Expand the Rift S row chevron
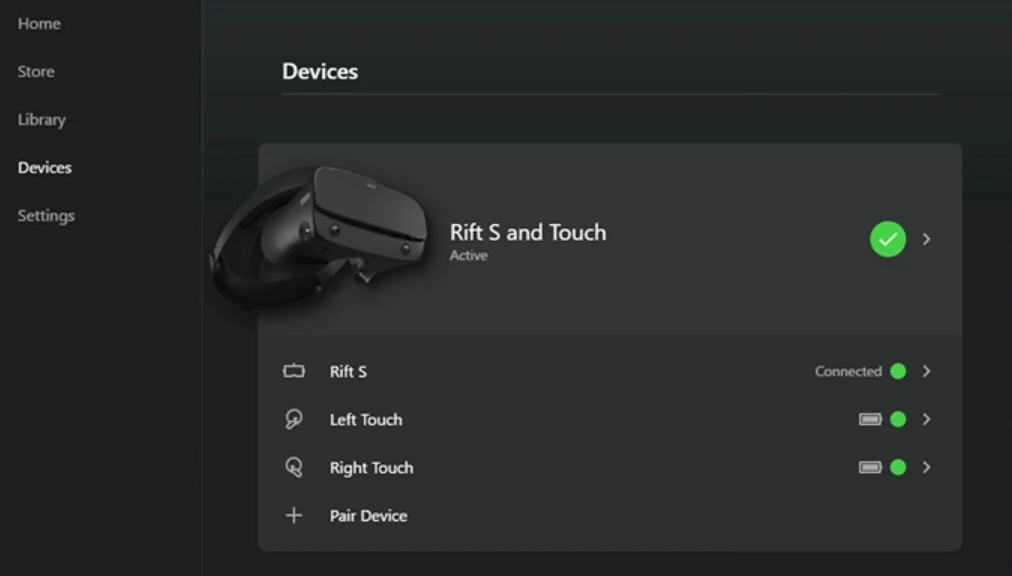The height and width of the screenshot is (576, 1012). (927, 371)
